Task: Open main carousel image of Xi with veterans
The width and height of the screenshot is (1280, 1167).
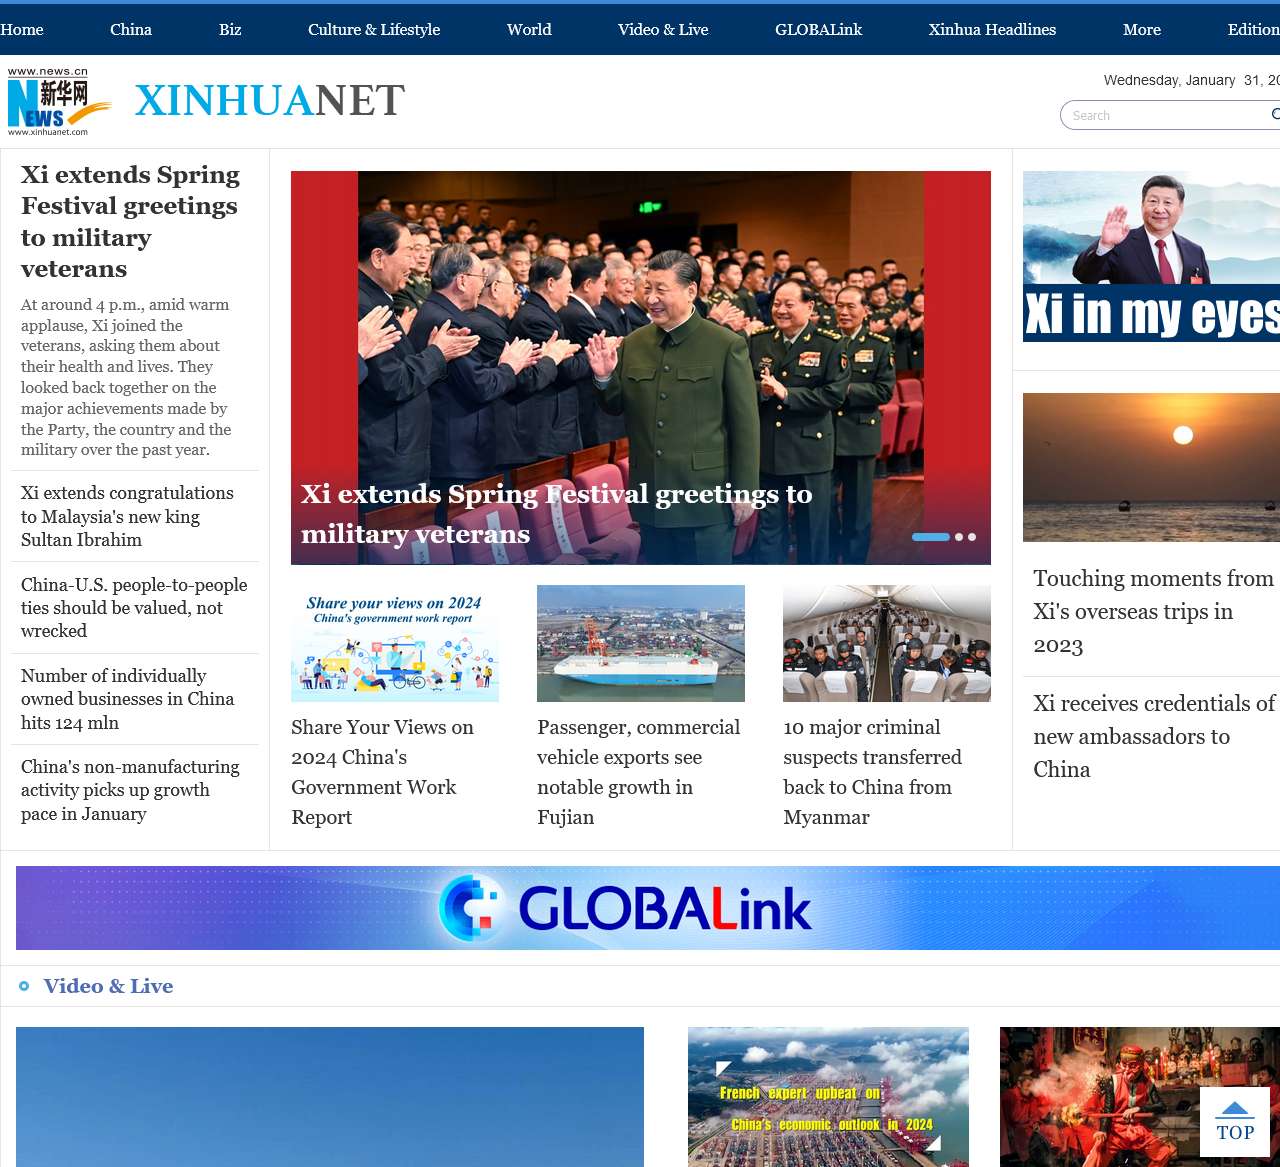Action: (641, 367)
